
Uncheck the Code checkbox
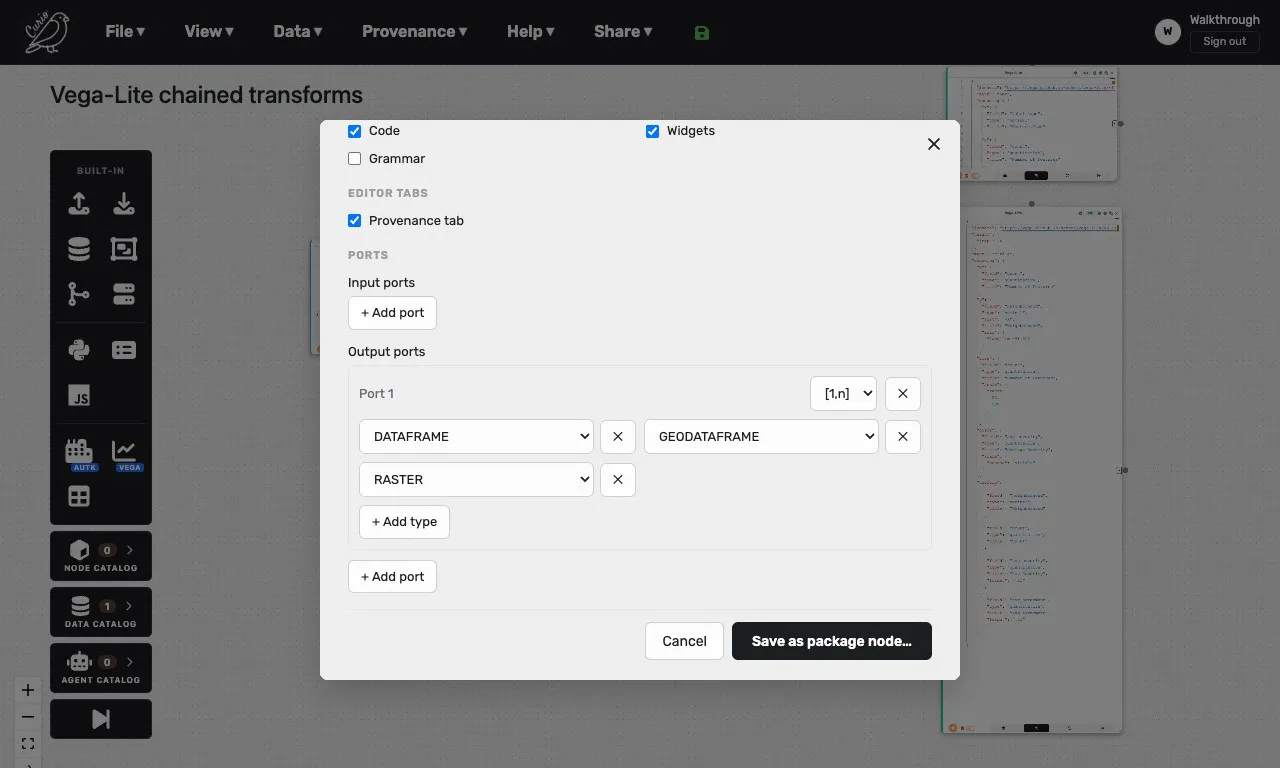click(x=354, y=131)
